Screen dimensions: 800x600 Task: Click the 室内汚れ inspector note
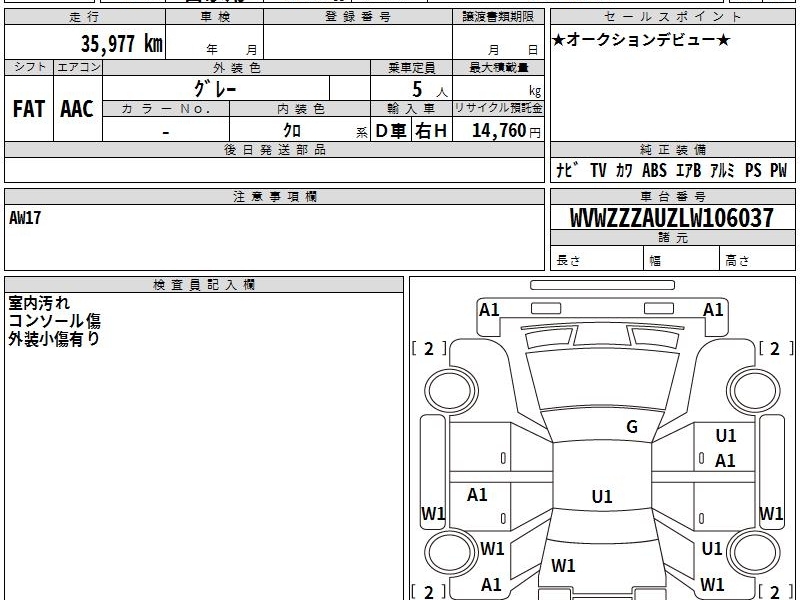click(39, 303)
